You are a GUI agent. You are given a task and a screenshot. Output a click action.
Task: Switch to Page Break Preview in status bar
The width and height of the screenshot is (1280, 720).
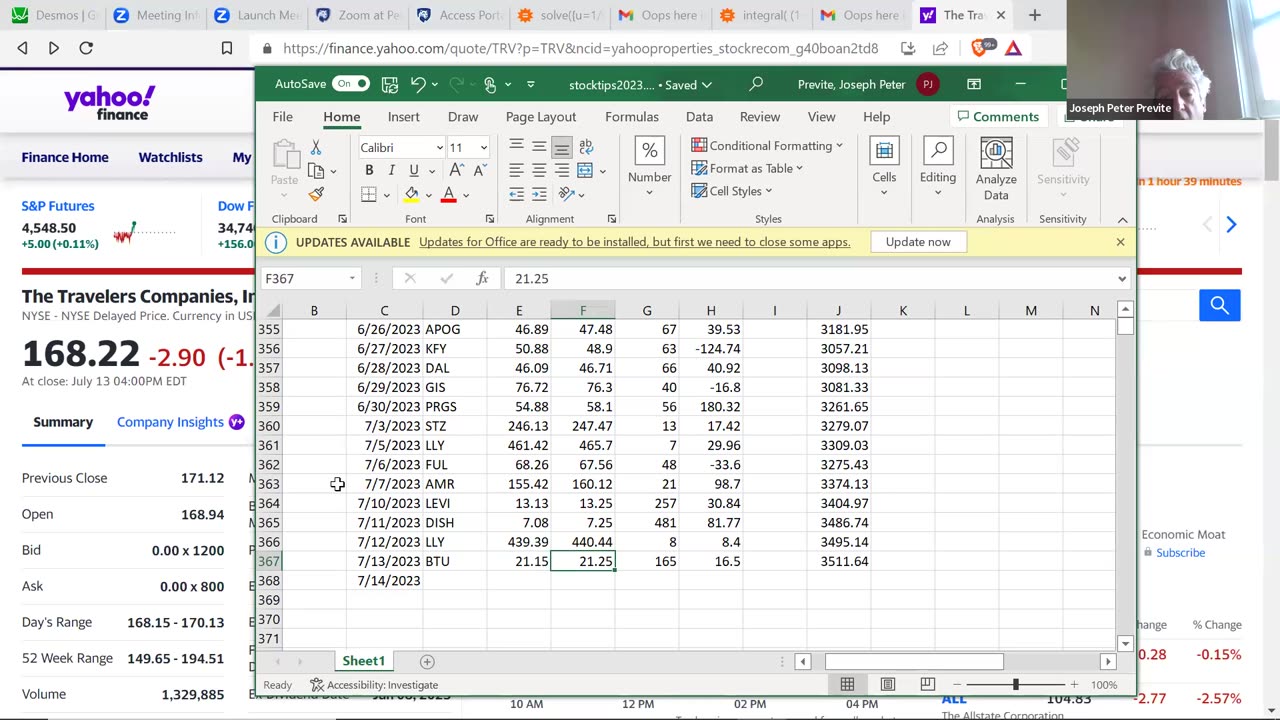(927, 685)
